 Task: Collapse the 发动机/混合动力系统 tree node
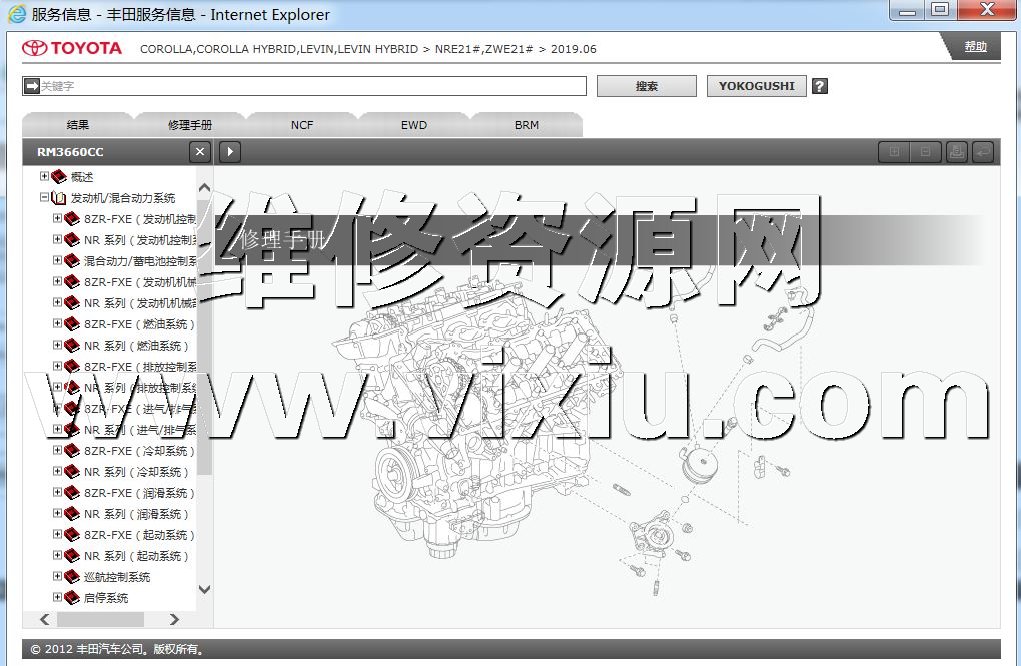(x=44, y=198)
